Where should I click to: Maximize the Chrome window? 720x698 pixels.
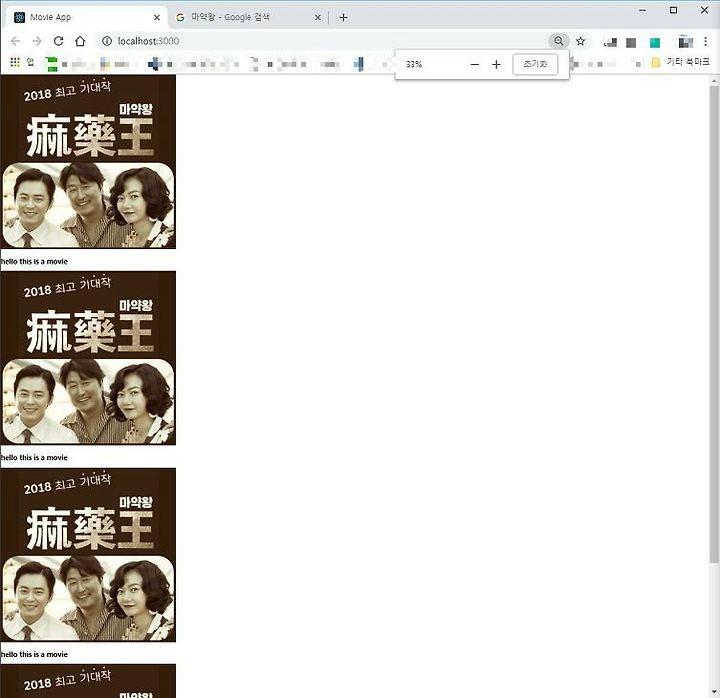pos(673,10)
